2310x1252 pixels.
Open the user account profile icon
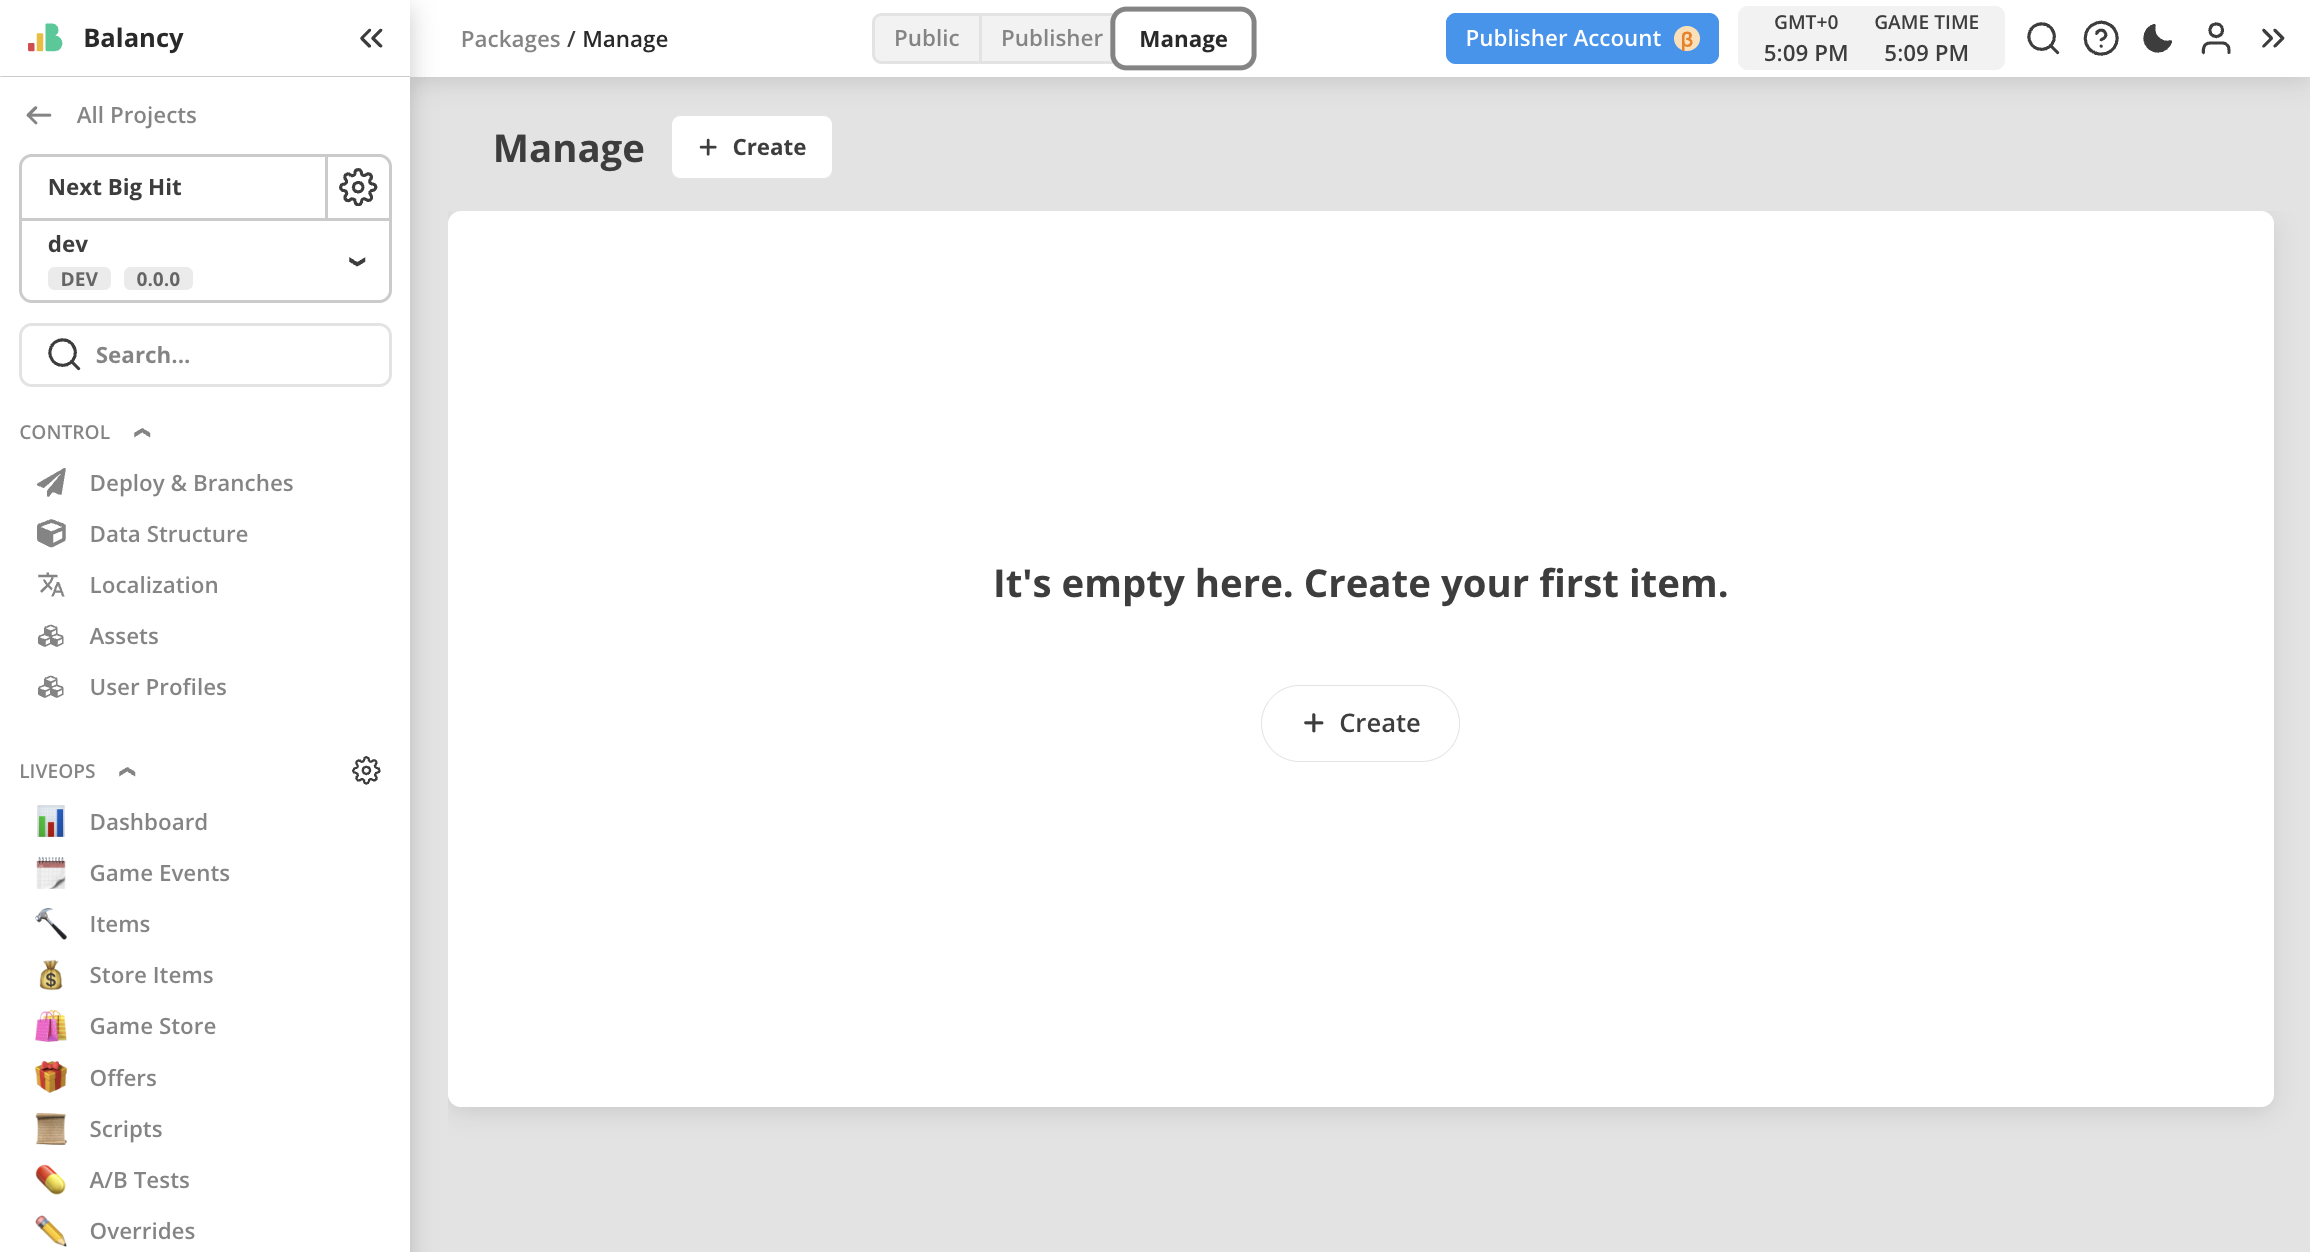tap(2215, 39)
